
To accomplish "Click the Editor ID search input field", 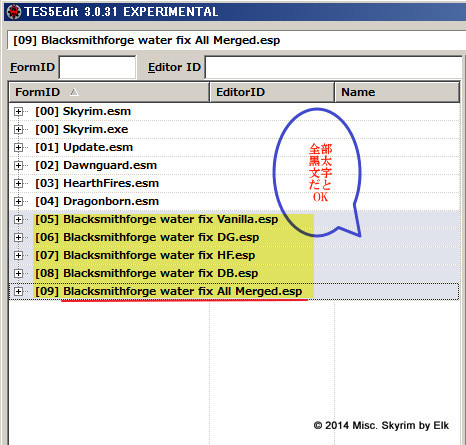I will [333, 67].
